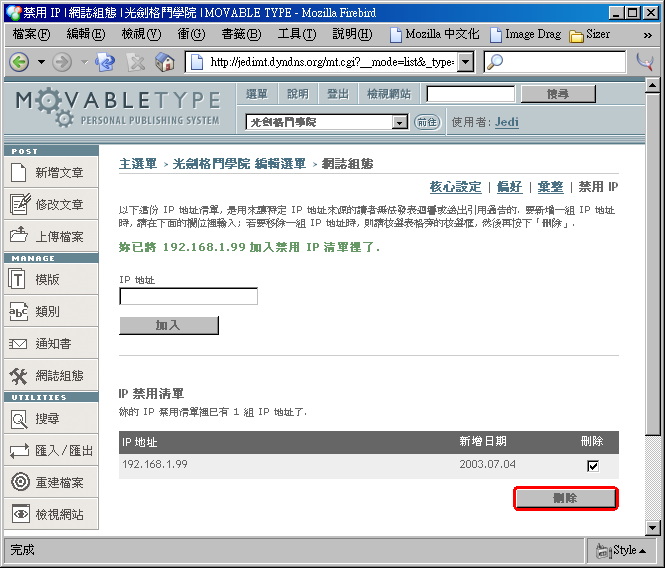Click the scrollbar down arrow
Screen dimensions: 665x568
[652, 528]
